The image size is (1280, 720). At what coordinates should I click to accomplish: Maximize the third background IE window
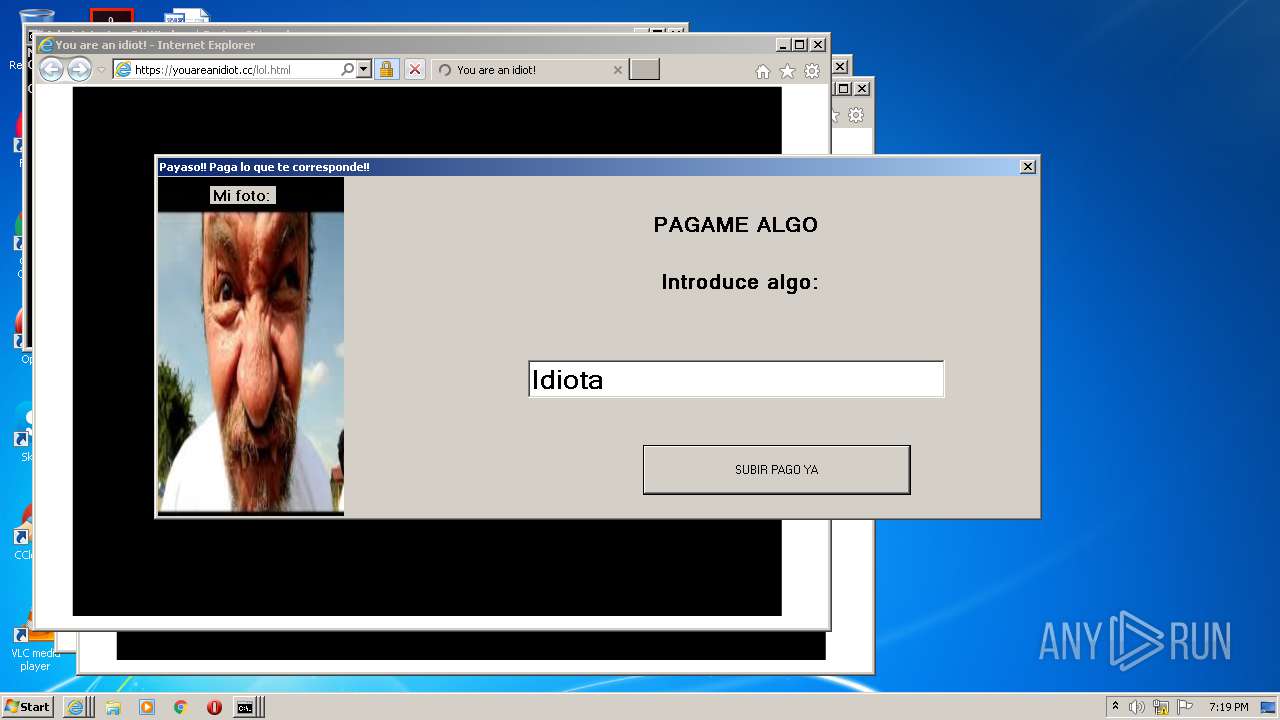click(x=843, y=89)
